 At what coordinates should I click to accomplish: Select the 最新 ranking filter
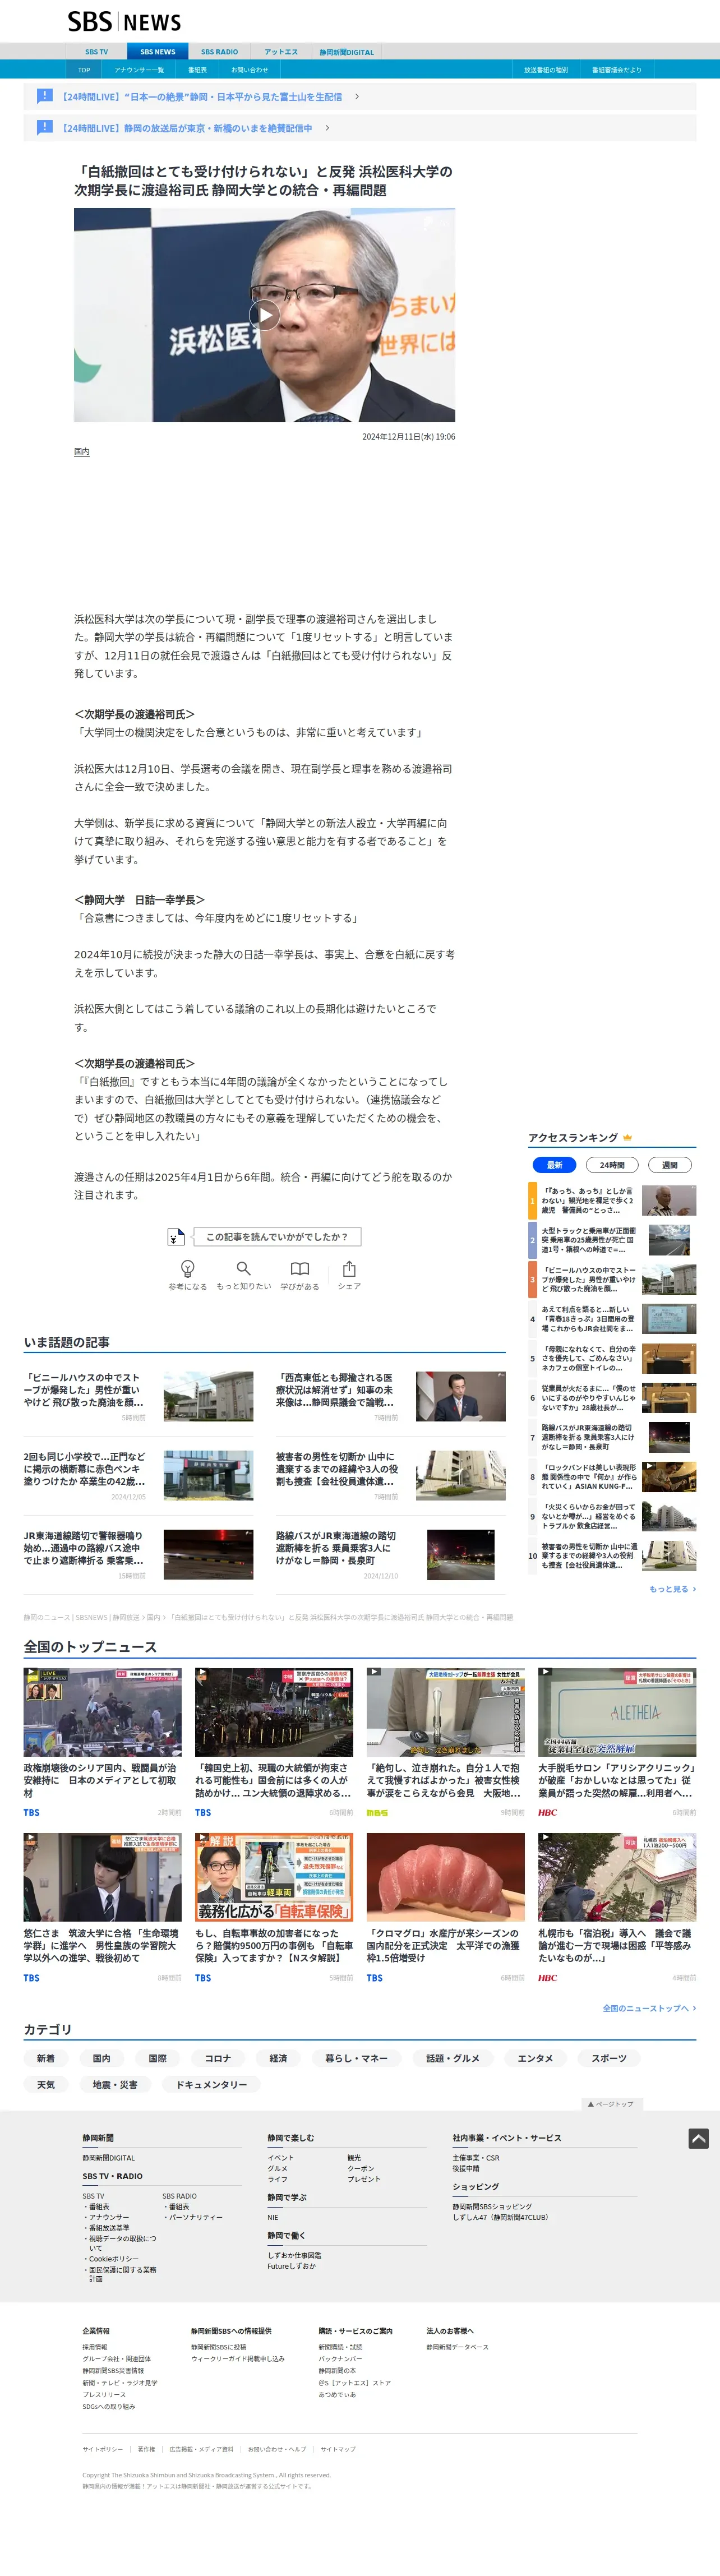pyautogui.click(x=554, y=1164)
